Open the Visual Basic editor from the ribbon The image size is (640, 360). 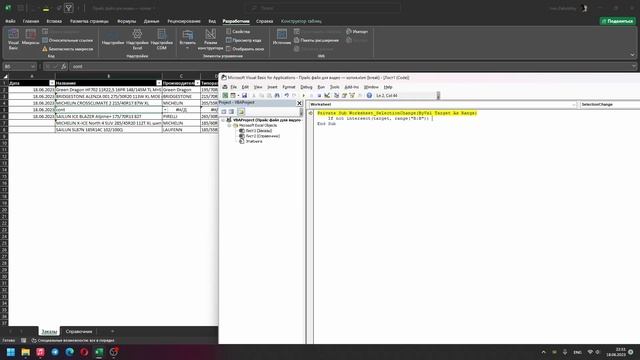point(13,39)
